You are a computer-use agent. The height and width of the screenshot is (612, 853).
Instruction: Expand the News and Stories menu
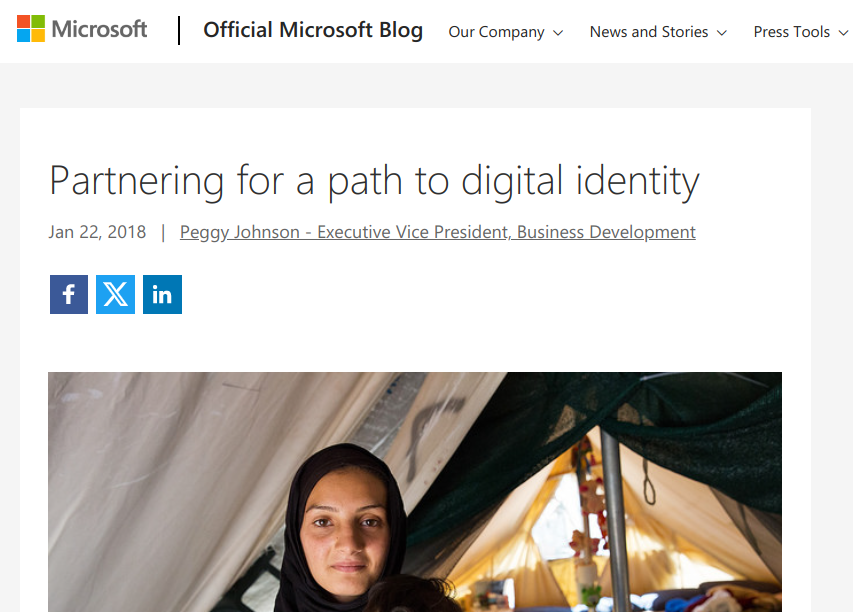click(658, 32)
